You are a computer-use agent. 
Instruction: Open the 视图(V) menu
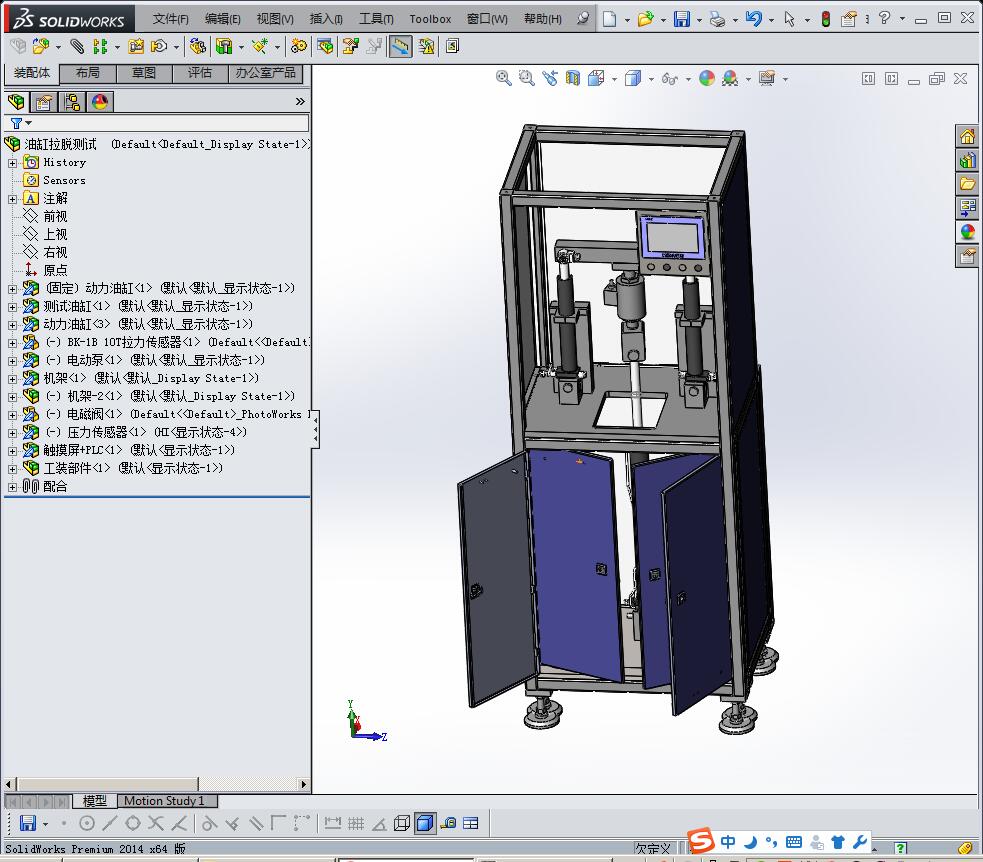click(x=275, y=19)
